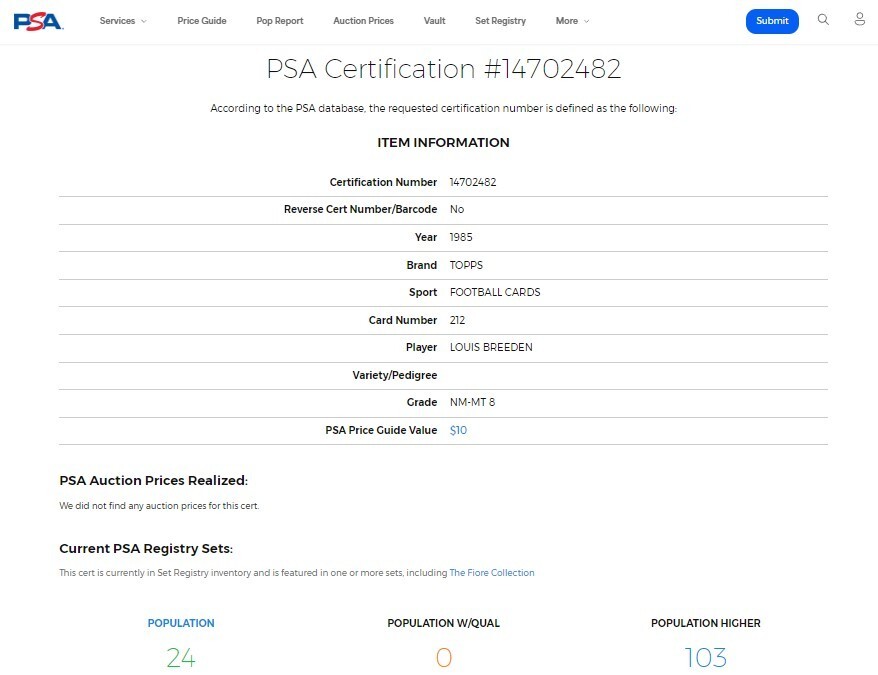Click the player name LOUIS BREEDEN
Image resolution: width=878 pixels, height=675 pixels.
[x=491, y=347]
